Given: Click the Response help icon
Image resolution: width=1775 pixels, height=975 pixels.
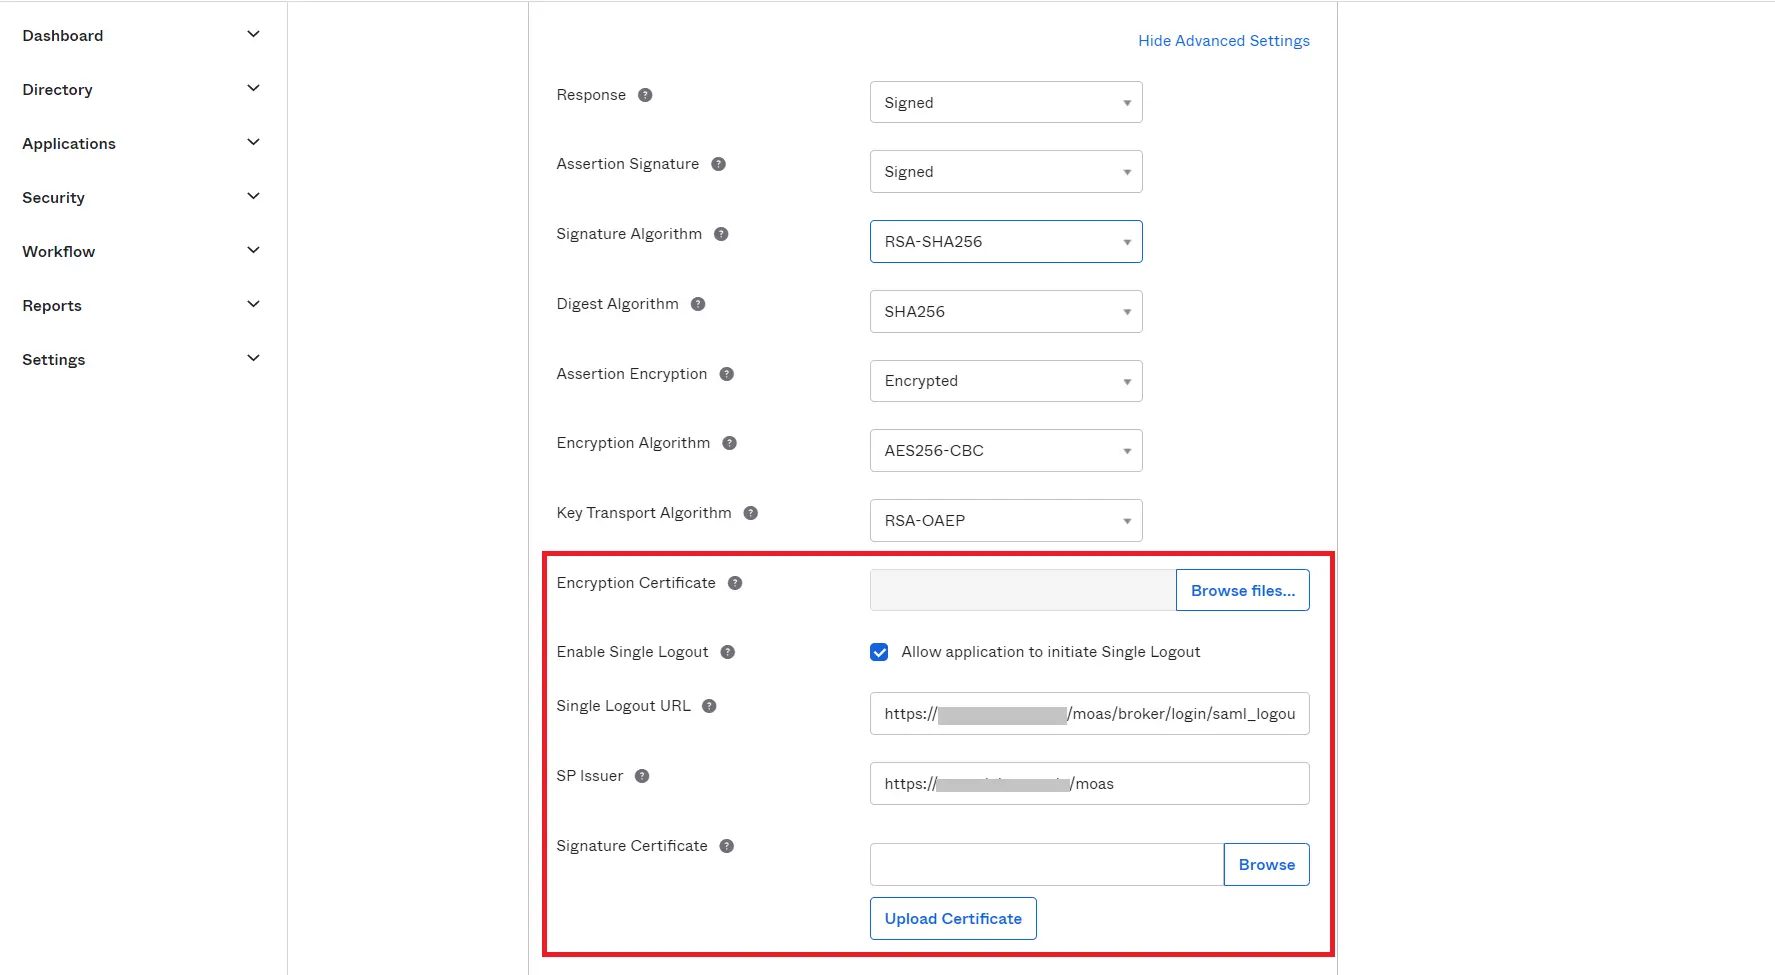Looking at the screenshot, I should (x=645, y=94).
